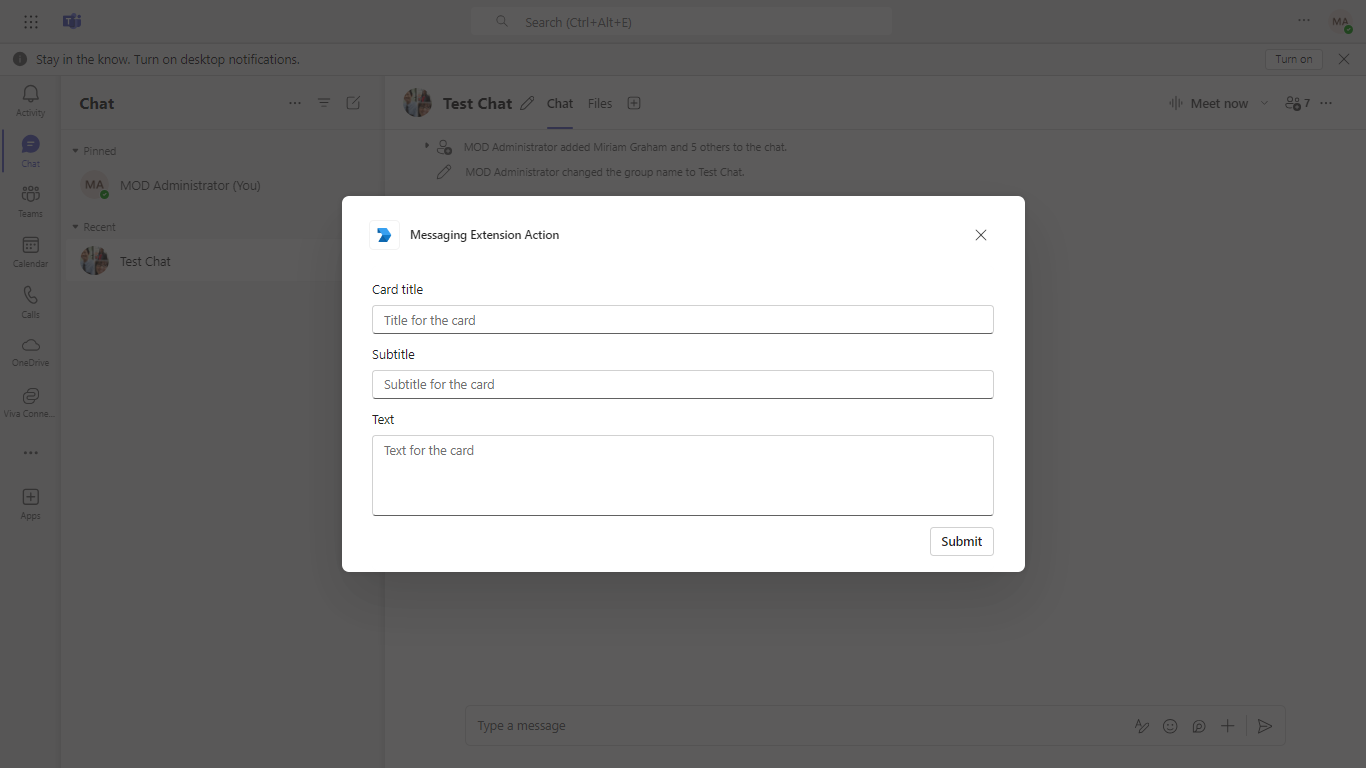Turn on desktop notifications
Viewport: 1366px width, 768px height.
point(1294,59)
